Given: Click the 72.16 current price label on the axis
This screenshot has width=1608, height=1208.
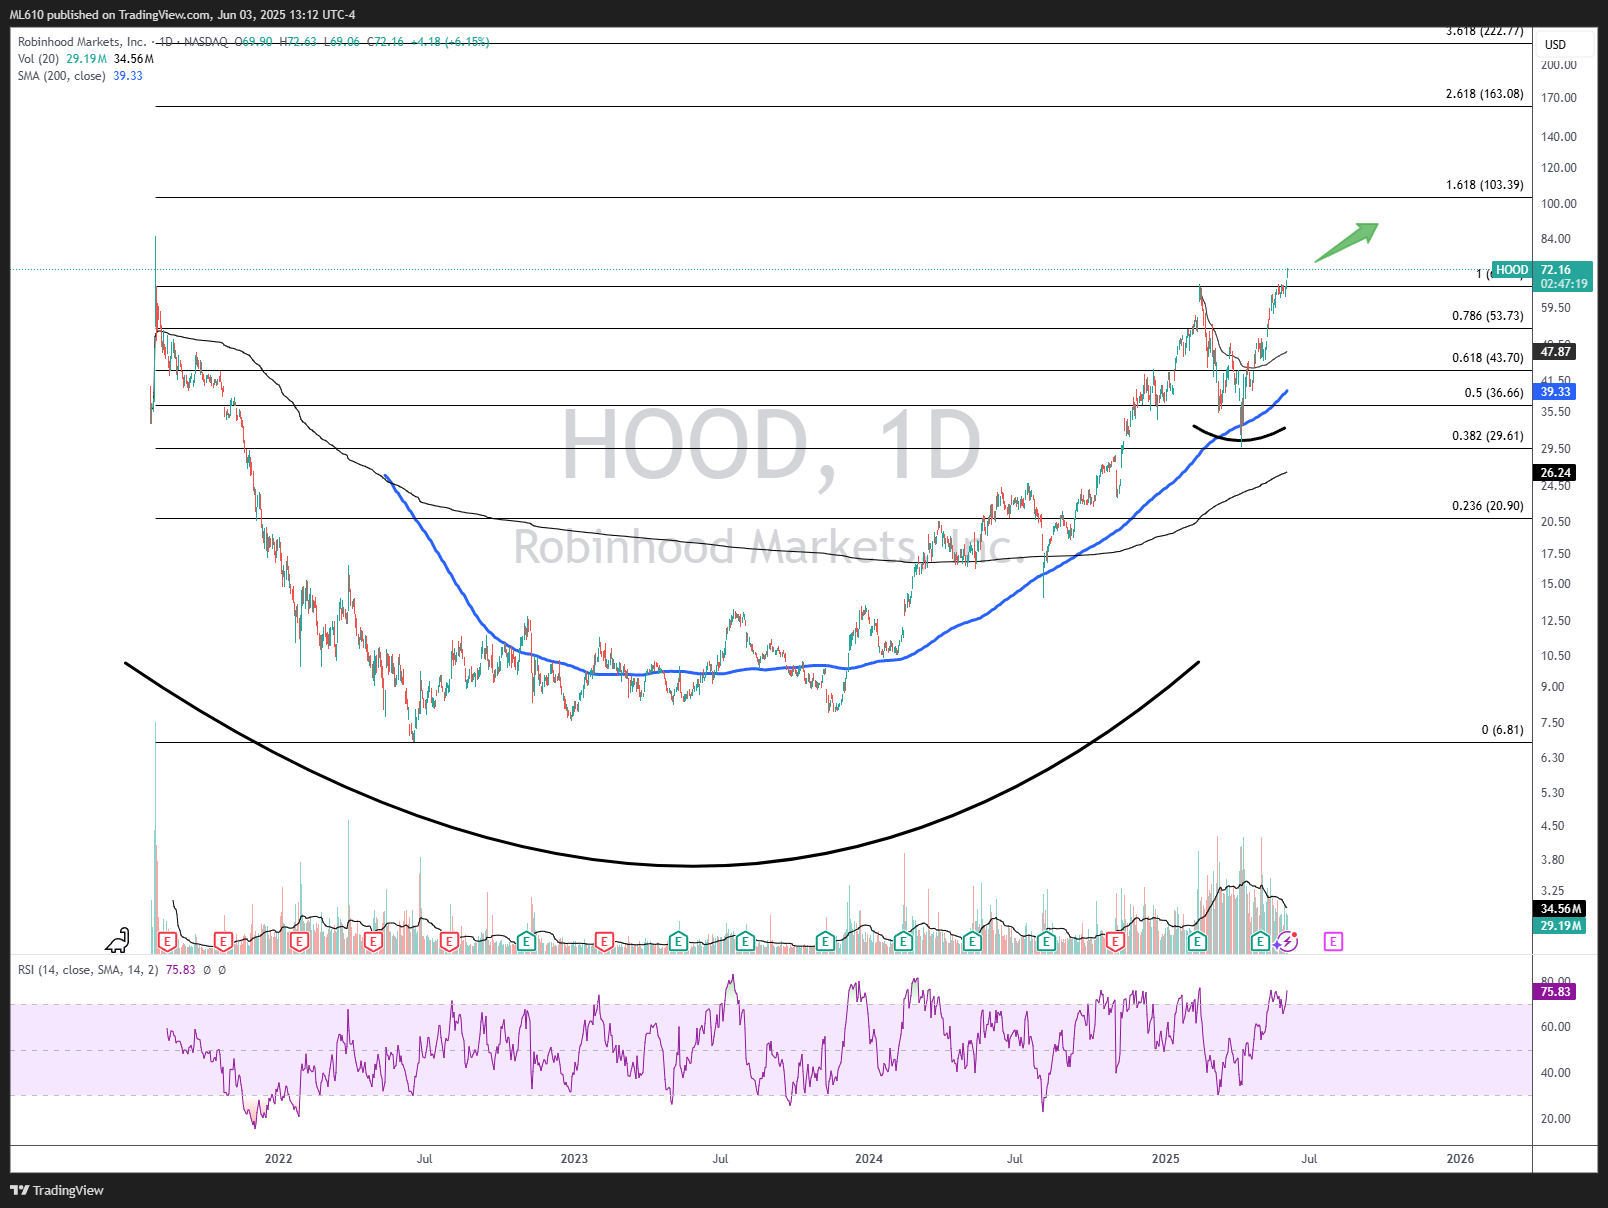Looking at the screenshot, I should [x=1556, y=270].
